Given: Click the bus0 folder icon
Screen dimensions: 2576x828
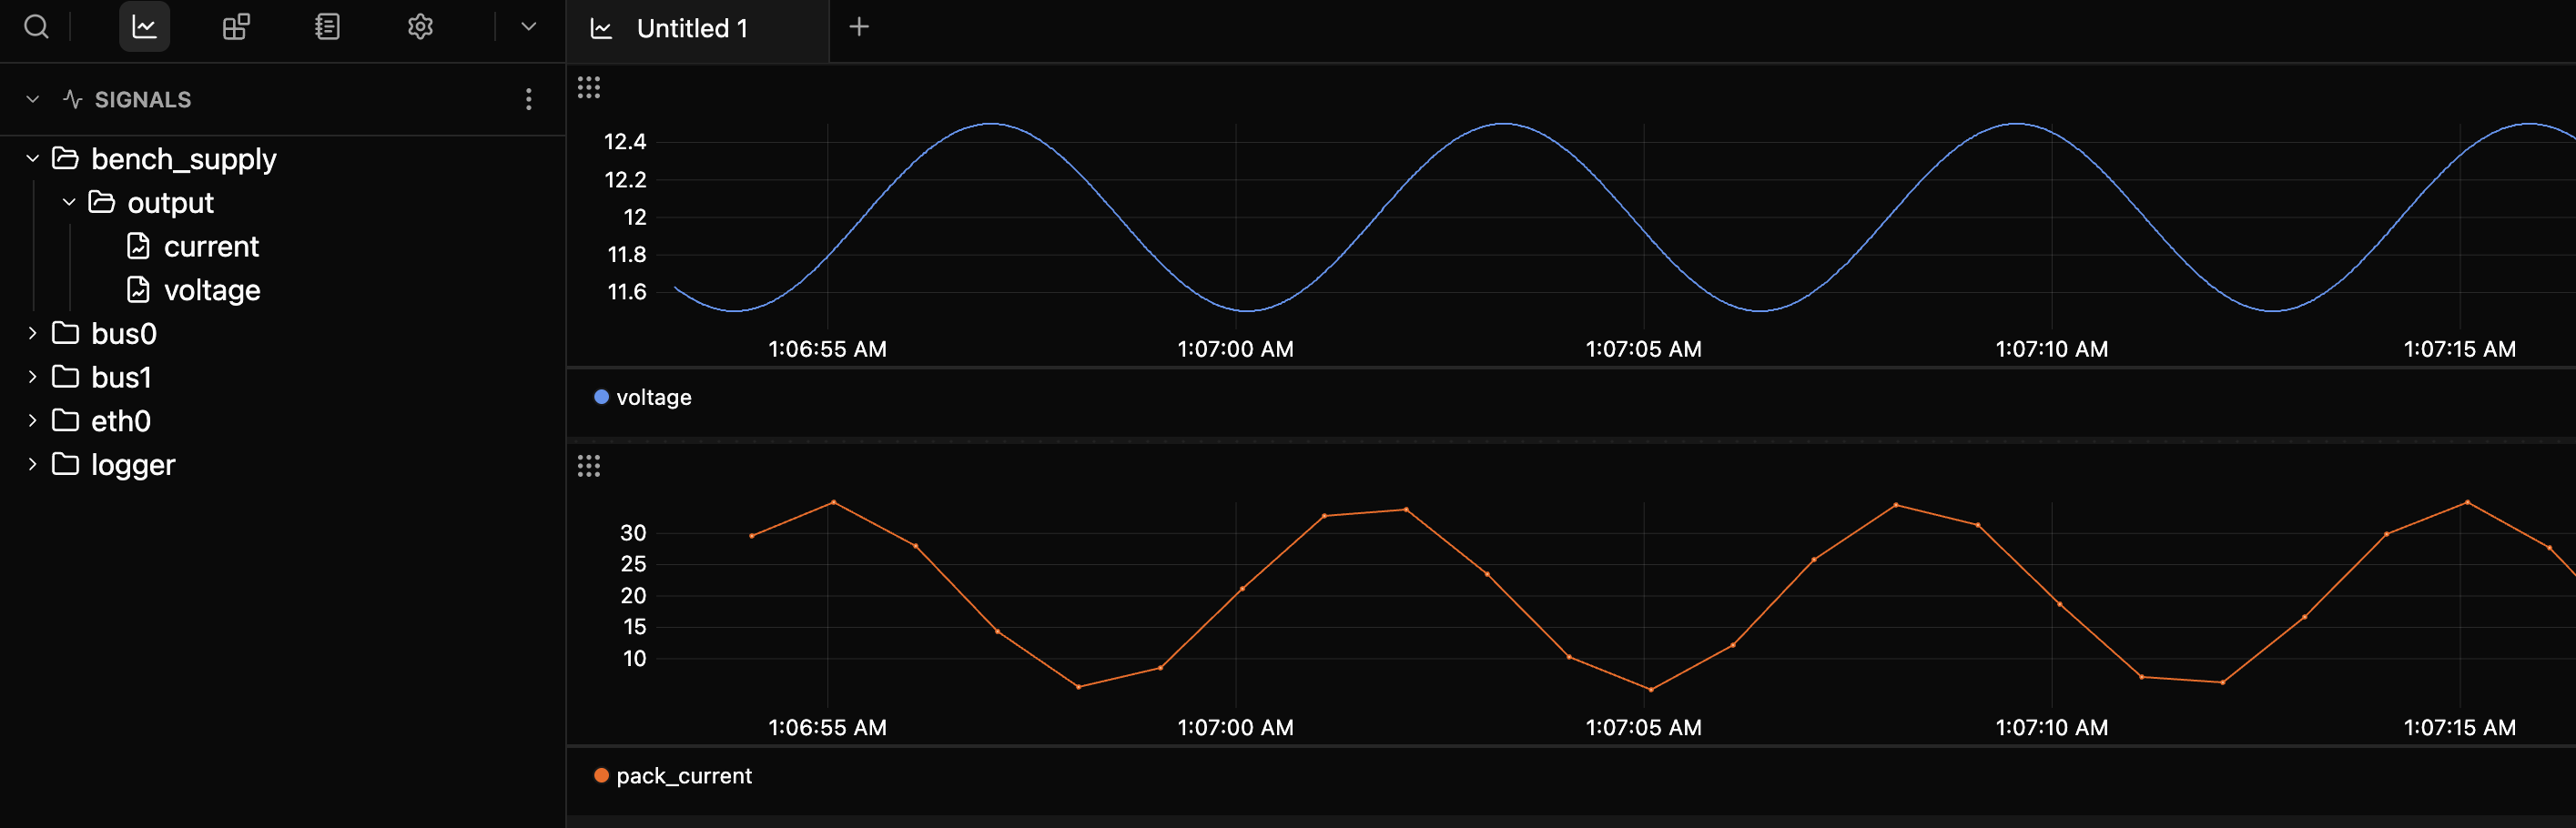Looking at the screenshot, I should (x=66, y=333).
